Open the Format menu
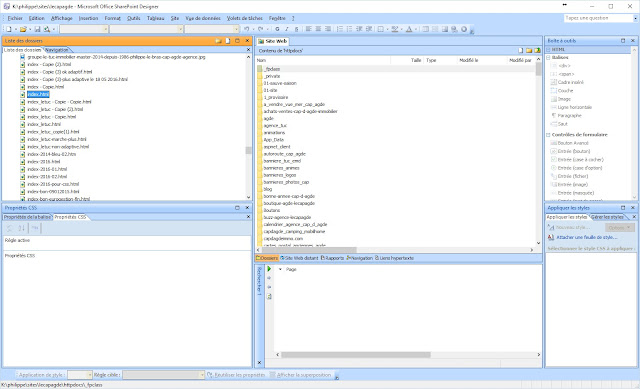Screen dimensions: 640x389 click(113, 18)
